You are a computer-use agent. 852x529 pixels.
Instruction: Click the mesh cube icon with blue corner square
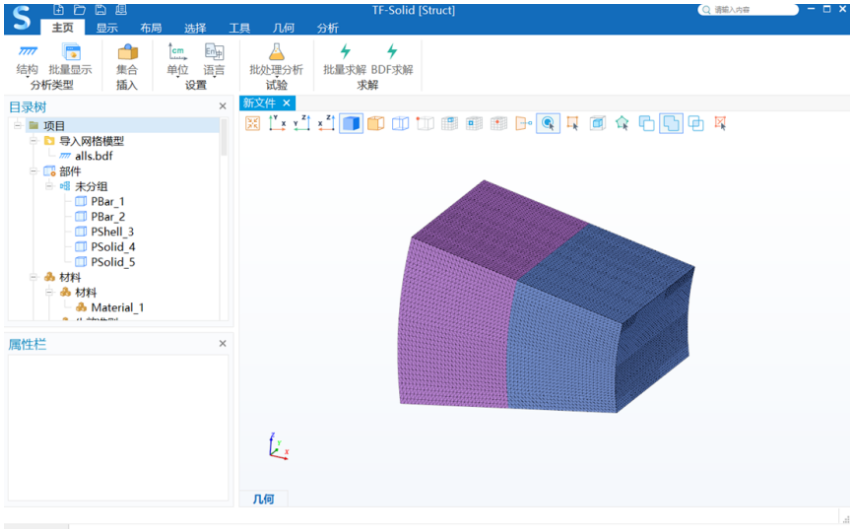pos(449,123)
